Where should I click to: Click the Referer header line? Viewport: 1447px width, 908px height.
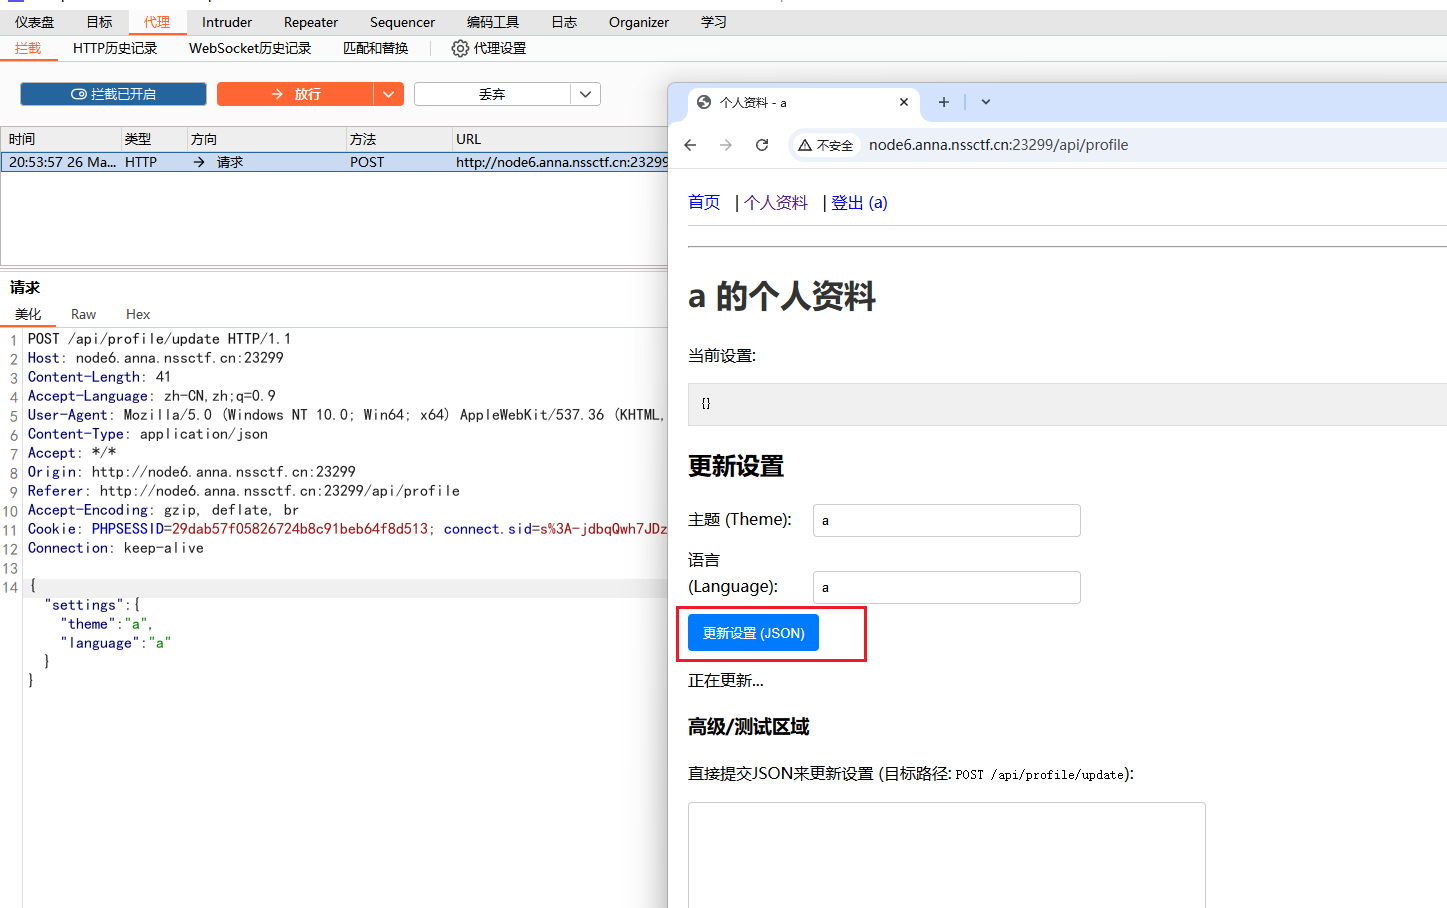(244, 491)
